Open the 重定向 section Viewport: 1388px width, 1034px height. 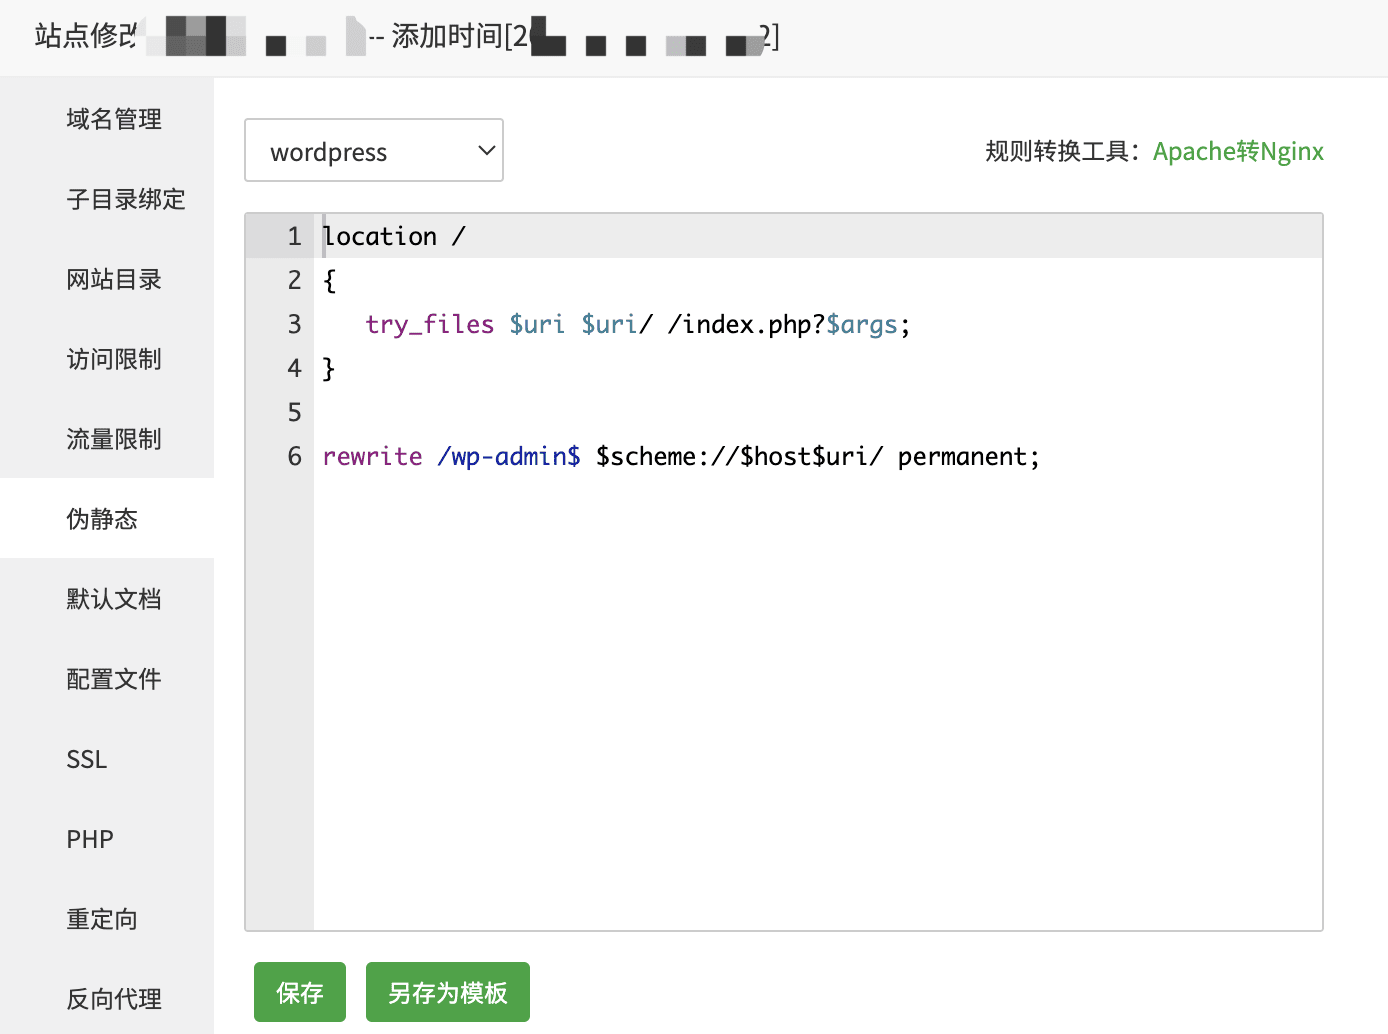[x=101, y=919]
